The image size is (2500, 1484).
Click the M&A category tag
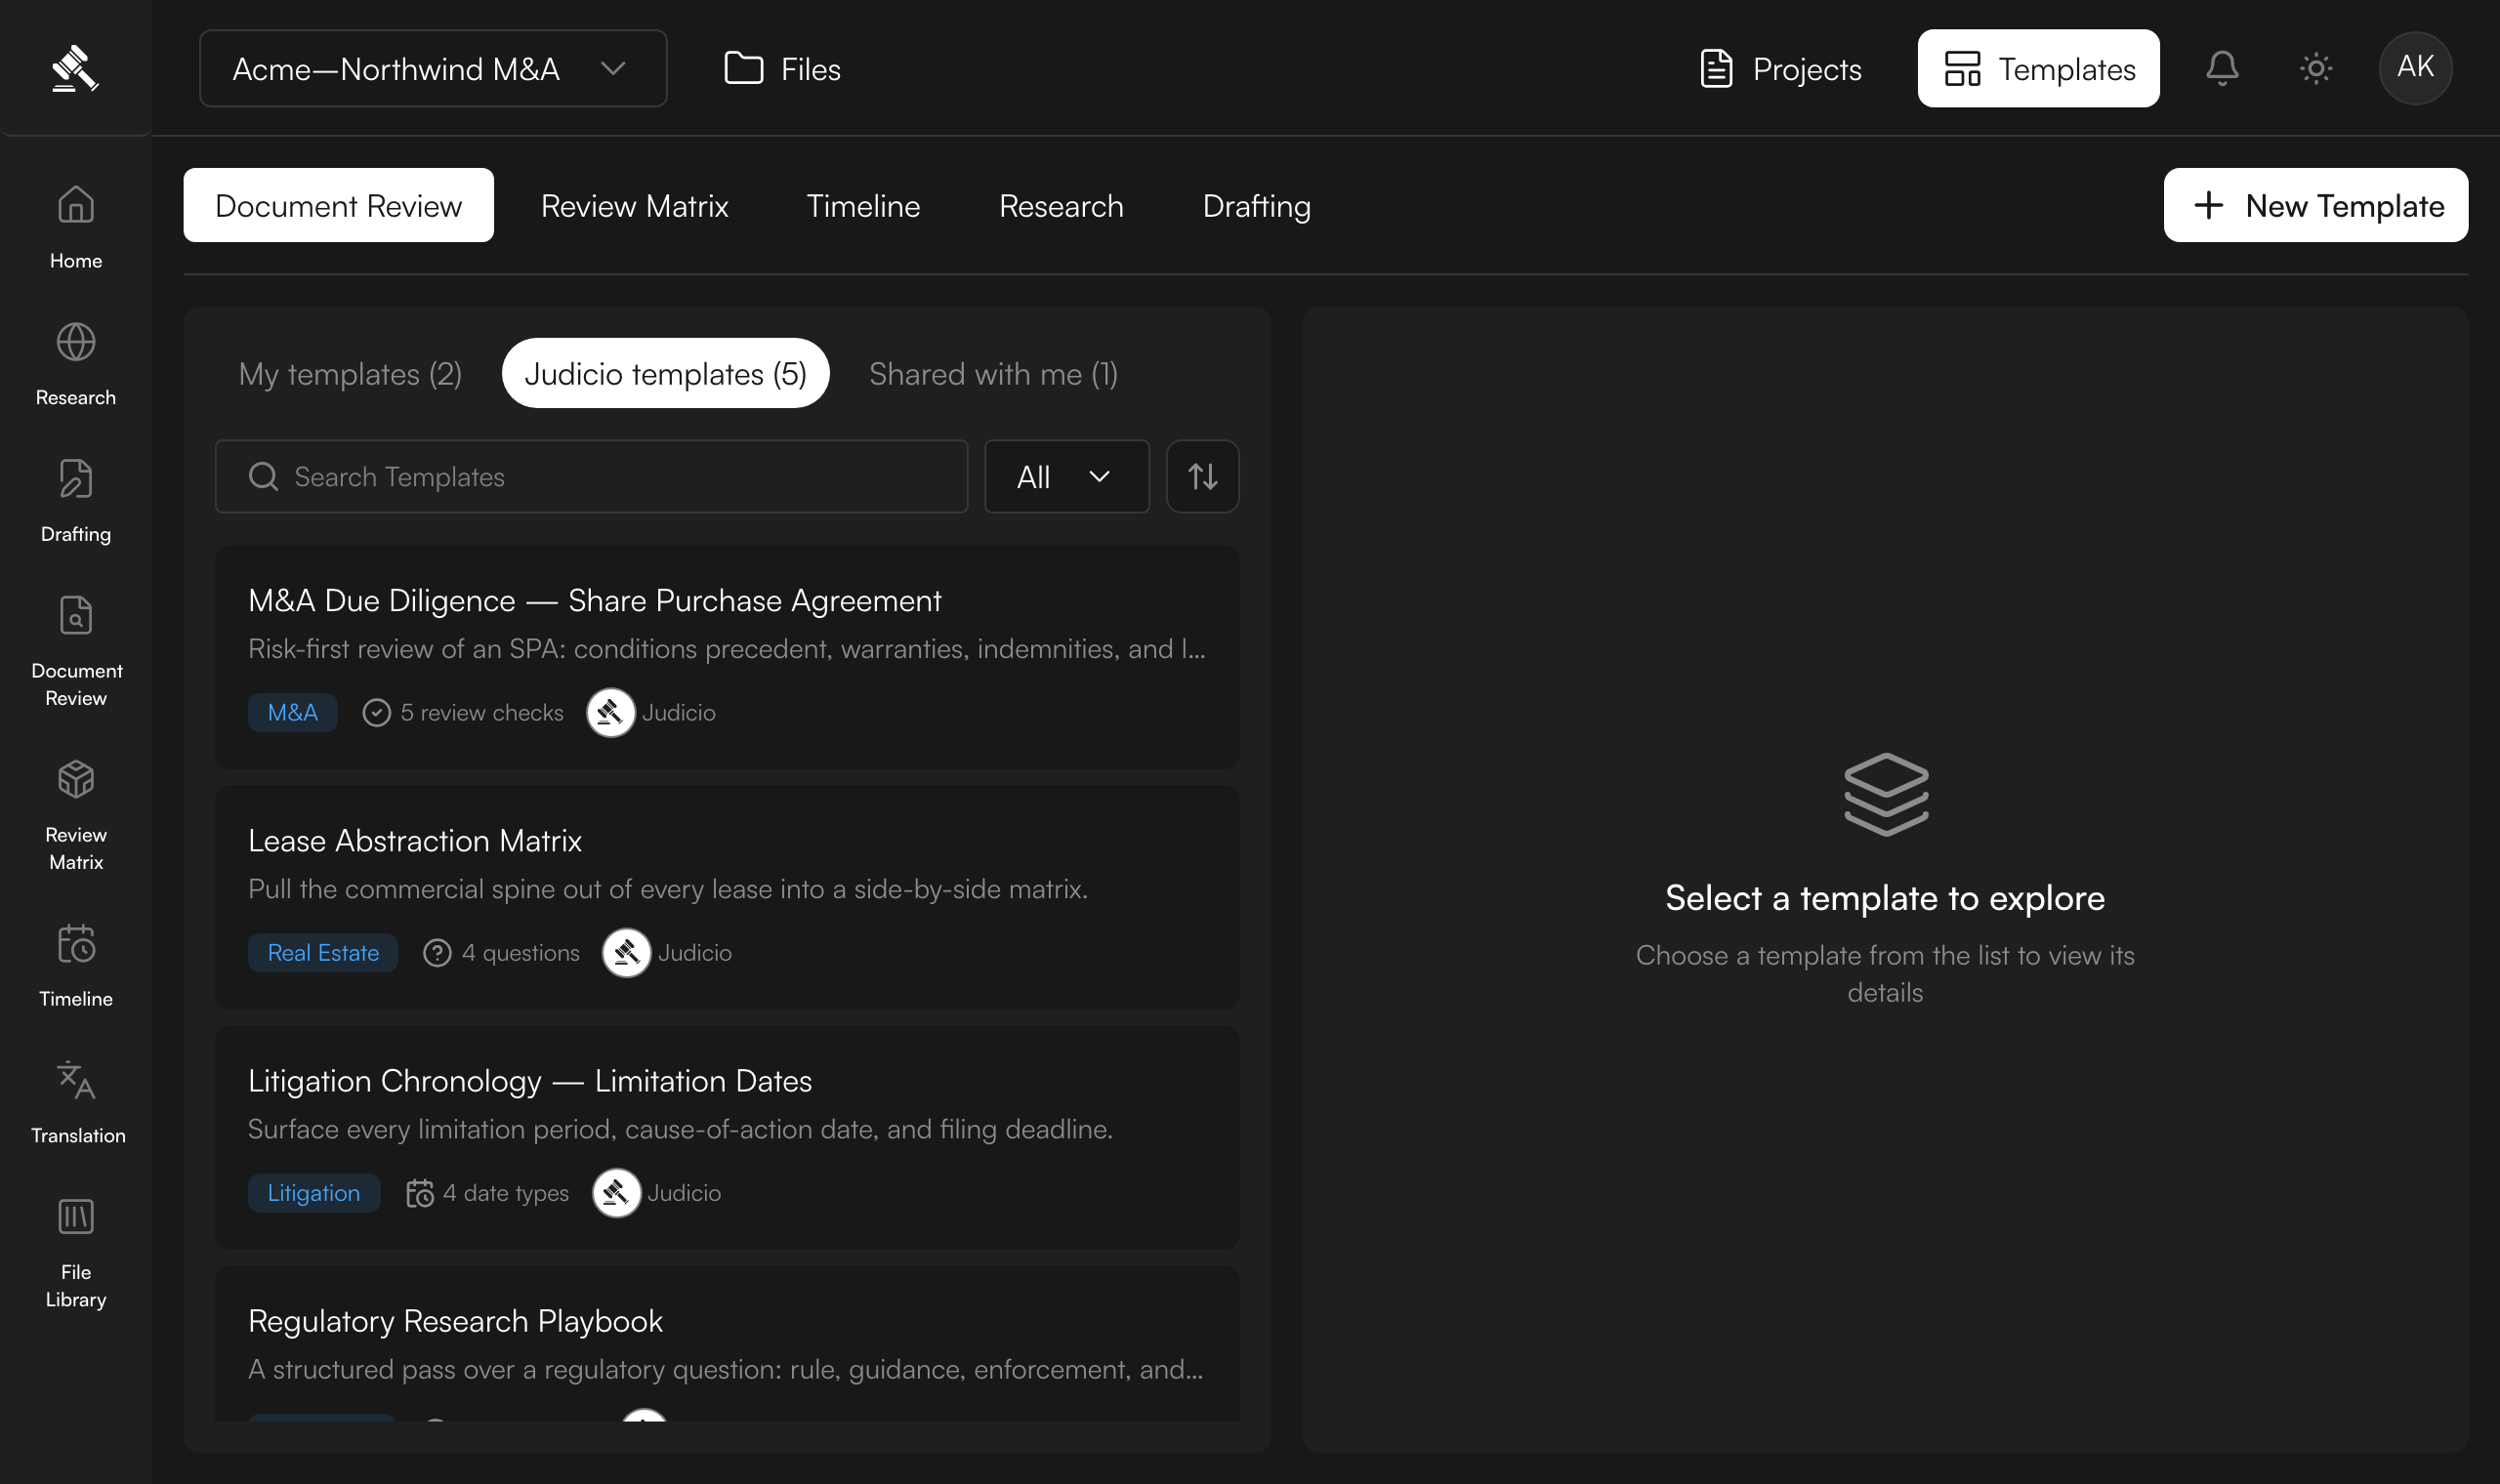pyautogui.click(x=292, y=713)
